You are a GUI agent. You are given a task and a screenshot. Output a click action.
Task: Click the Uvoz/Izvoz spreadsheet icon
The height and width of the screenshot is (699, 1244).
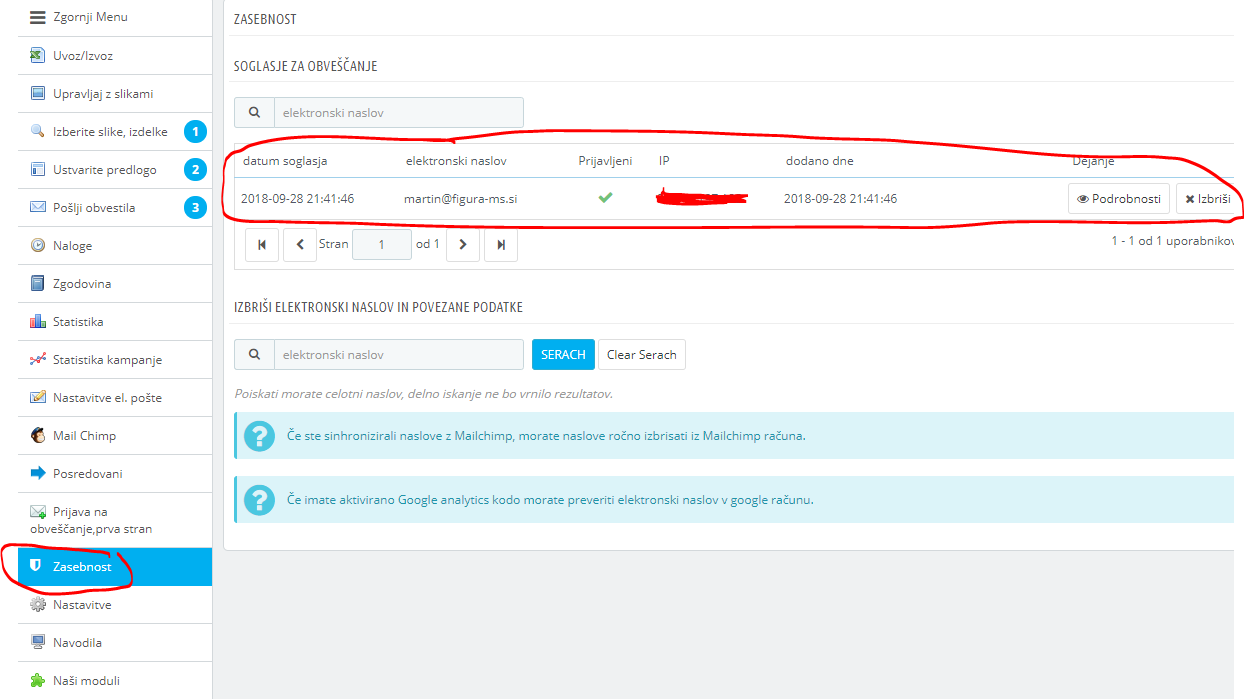(x=38, y=56)
